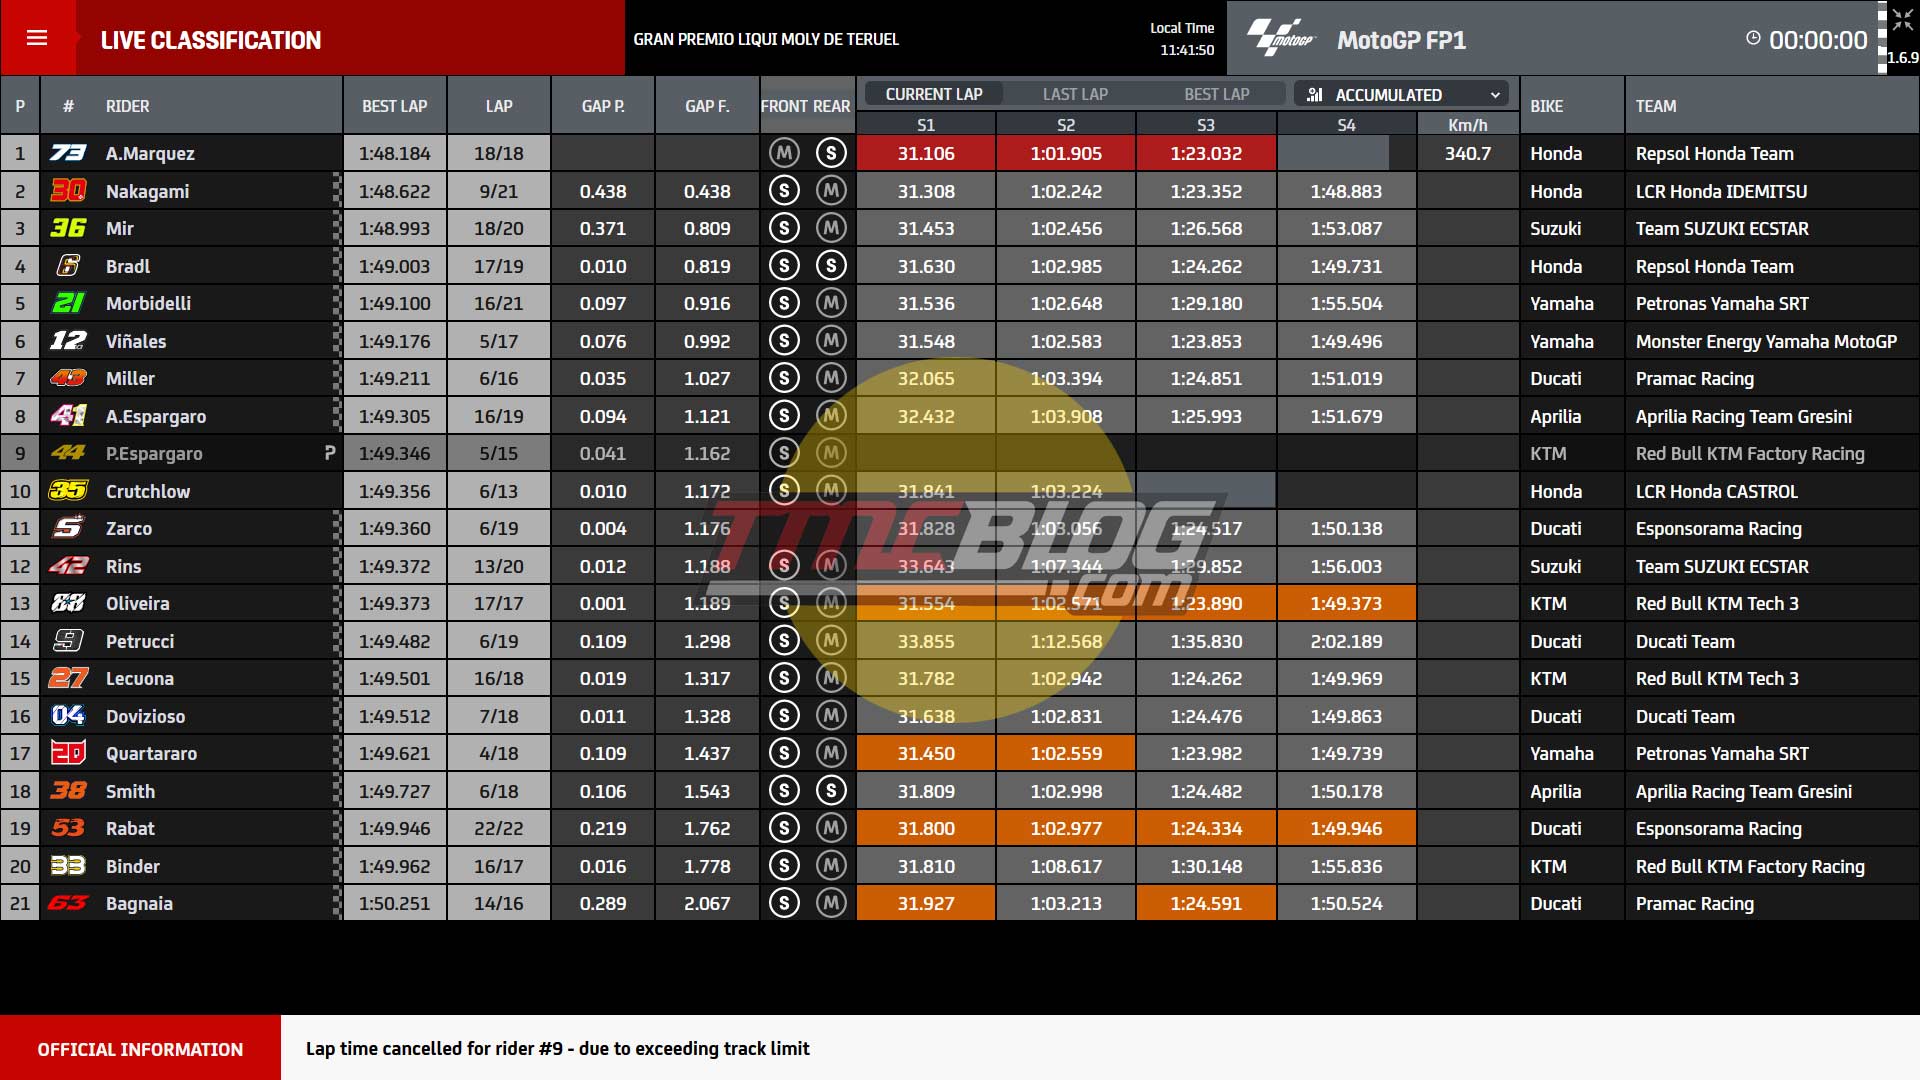The height and width of the screenshot is (1080, 1920).
Task: Sort by BEST LAP column header
Action: click(394, 106)
